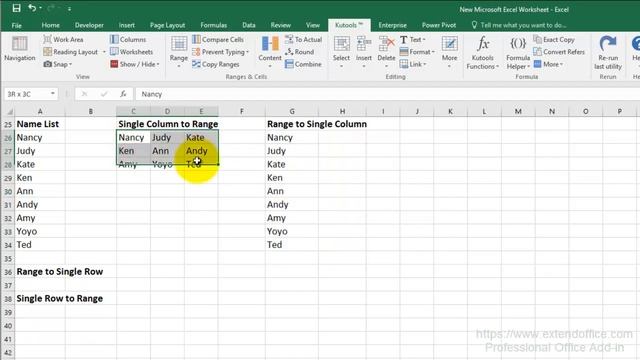Click the Work Area tool
Screen dimensions: 640x360
(x=63, y=40)
